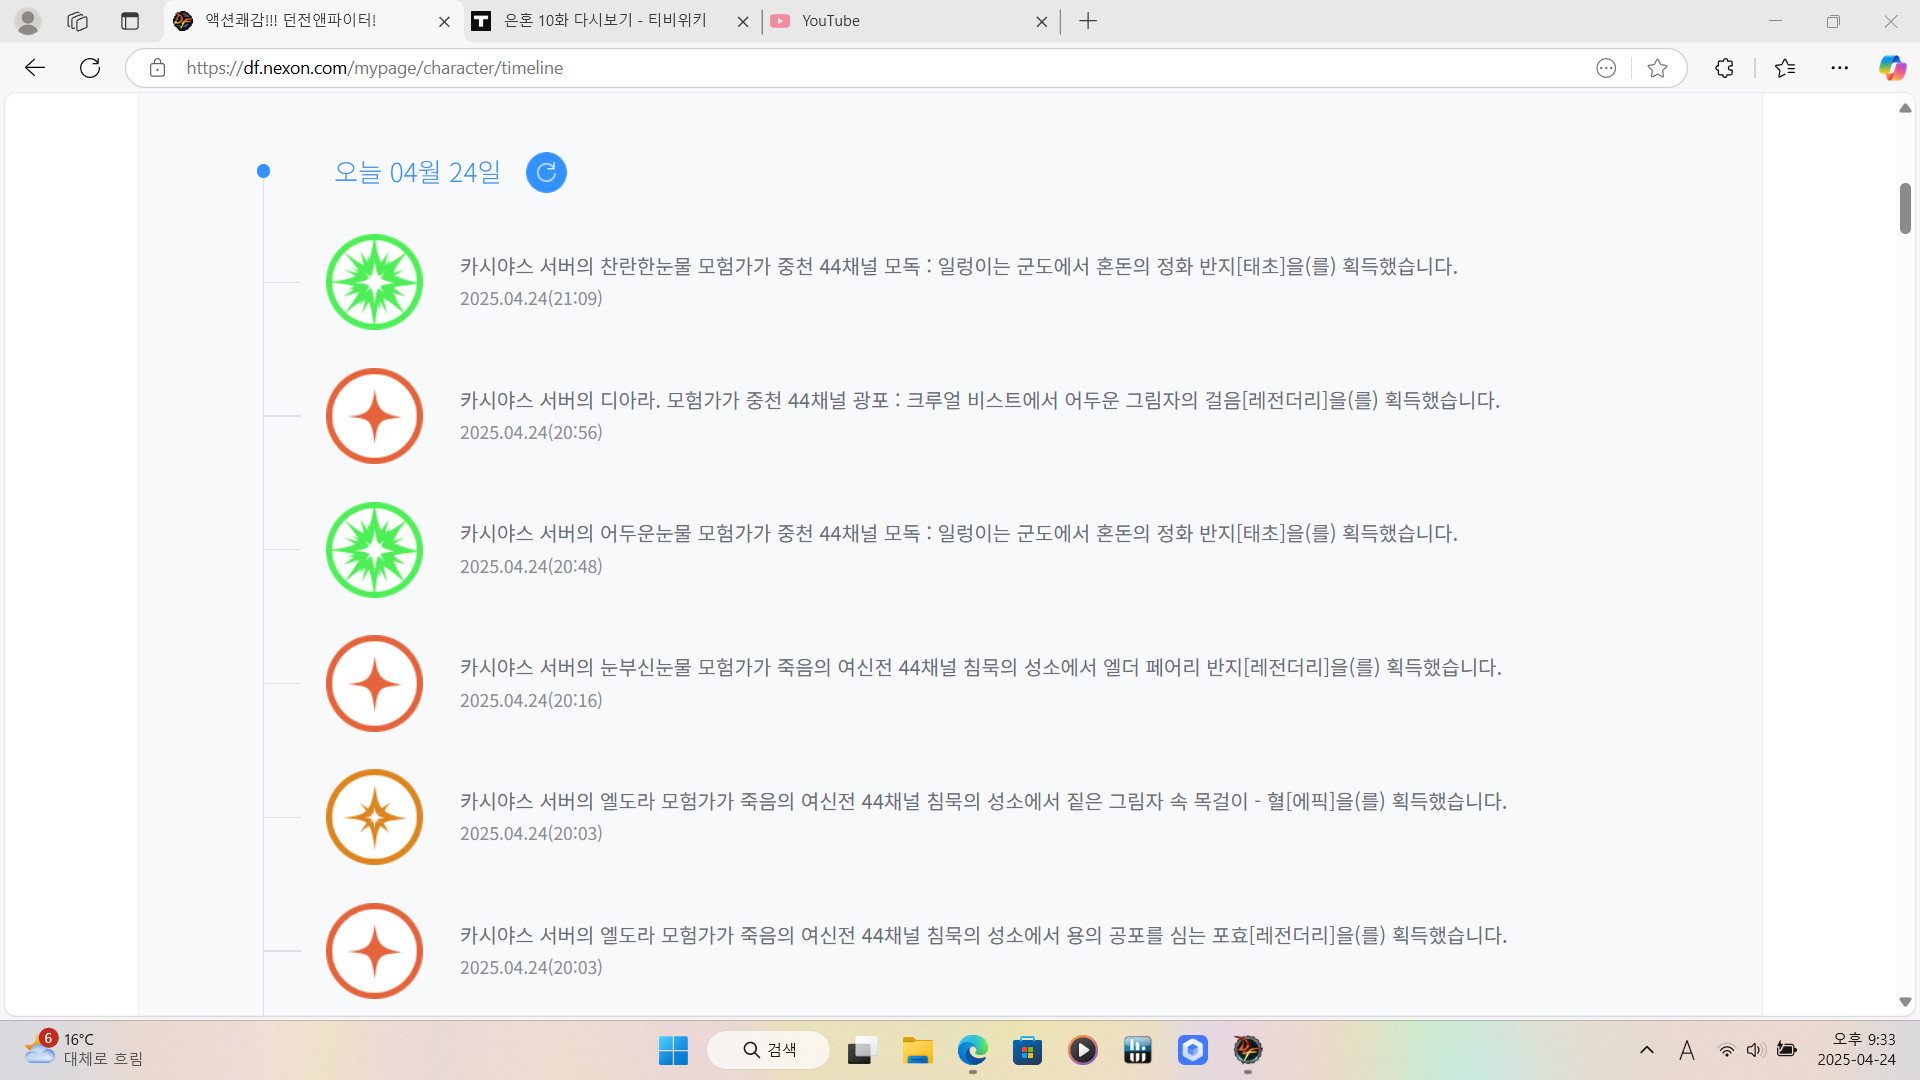Open the vertical tab actions menu
This screenshot has width=1920, height=1080.
pyautogui.click(x=129, y=21)
